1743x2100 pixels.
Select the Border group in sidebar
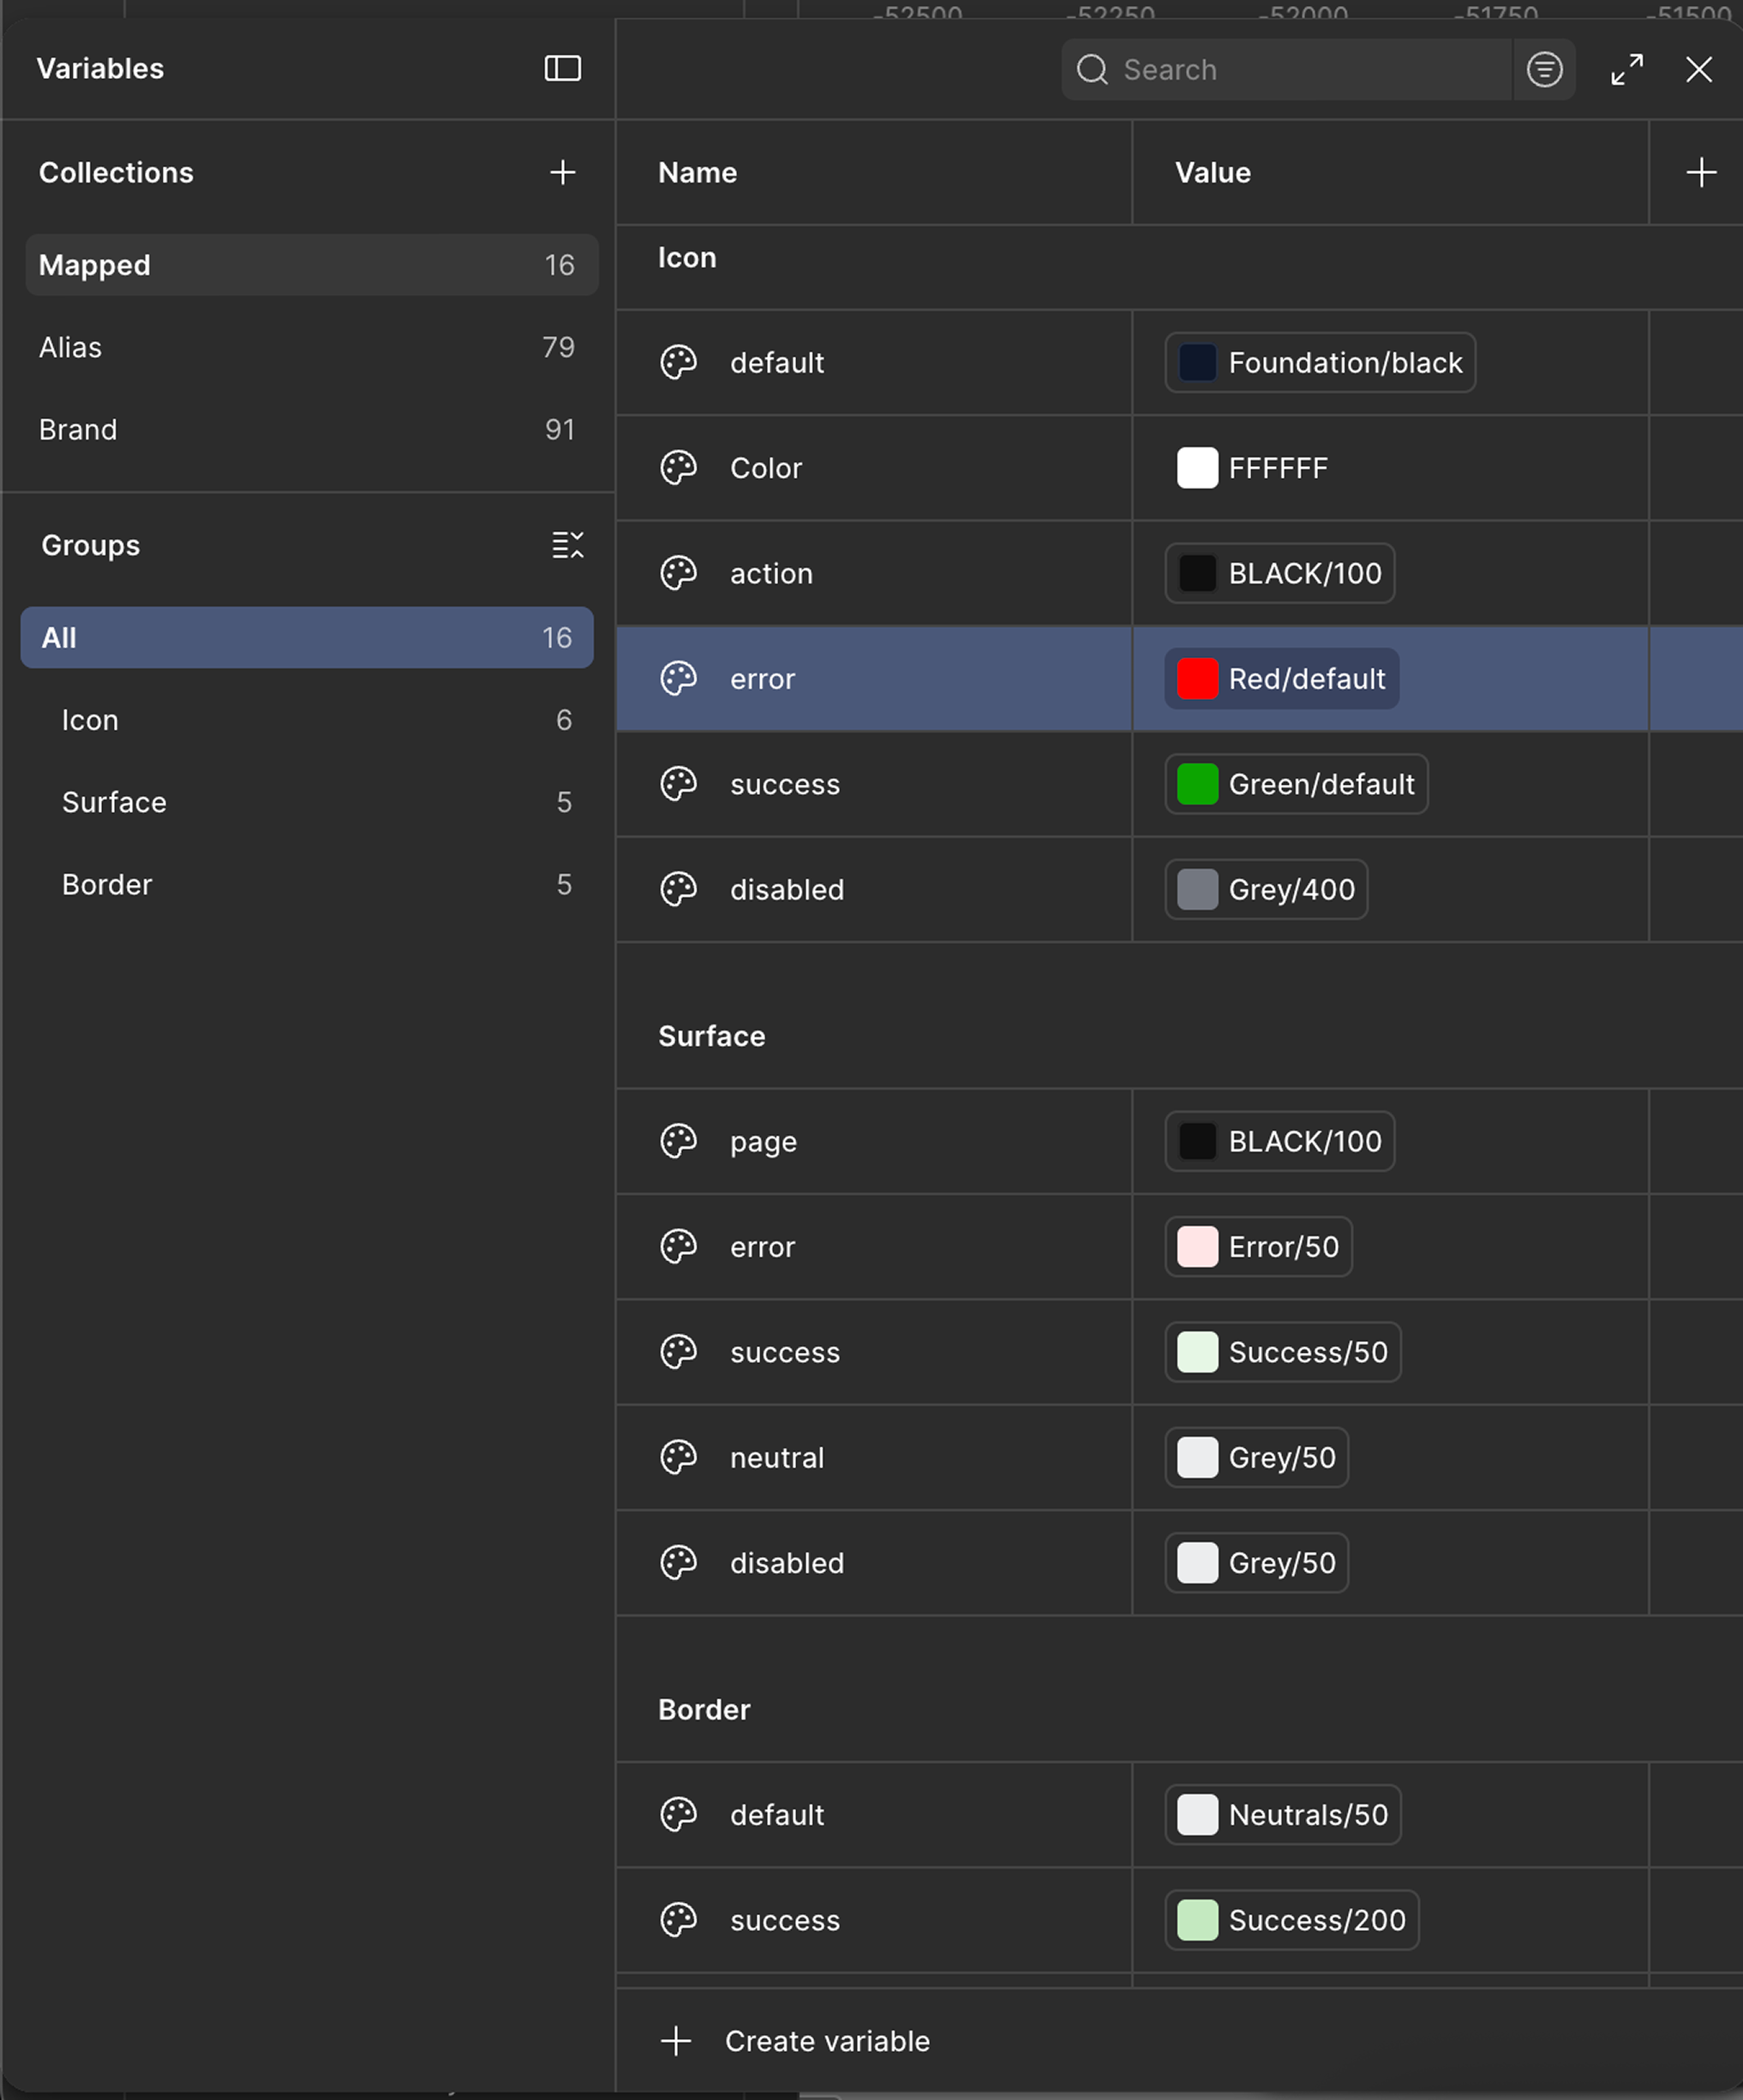[x=306, y=884]
